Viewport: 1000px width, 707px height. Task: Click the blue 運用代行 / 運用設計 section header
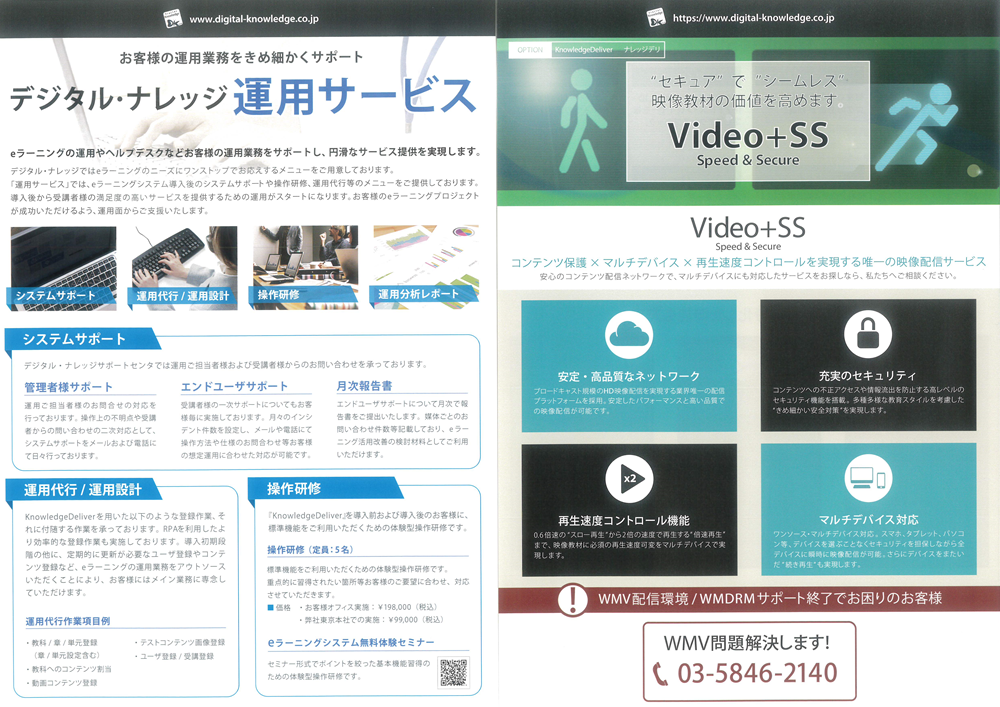pyautogui.click(x=83, y=490)
